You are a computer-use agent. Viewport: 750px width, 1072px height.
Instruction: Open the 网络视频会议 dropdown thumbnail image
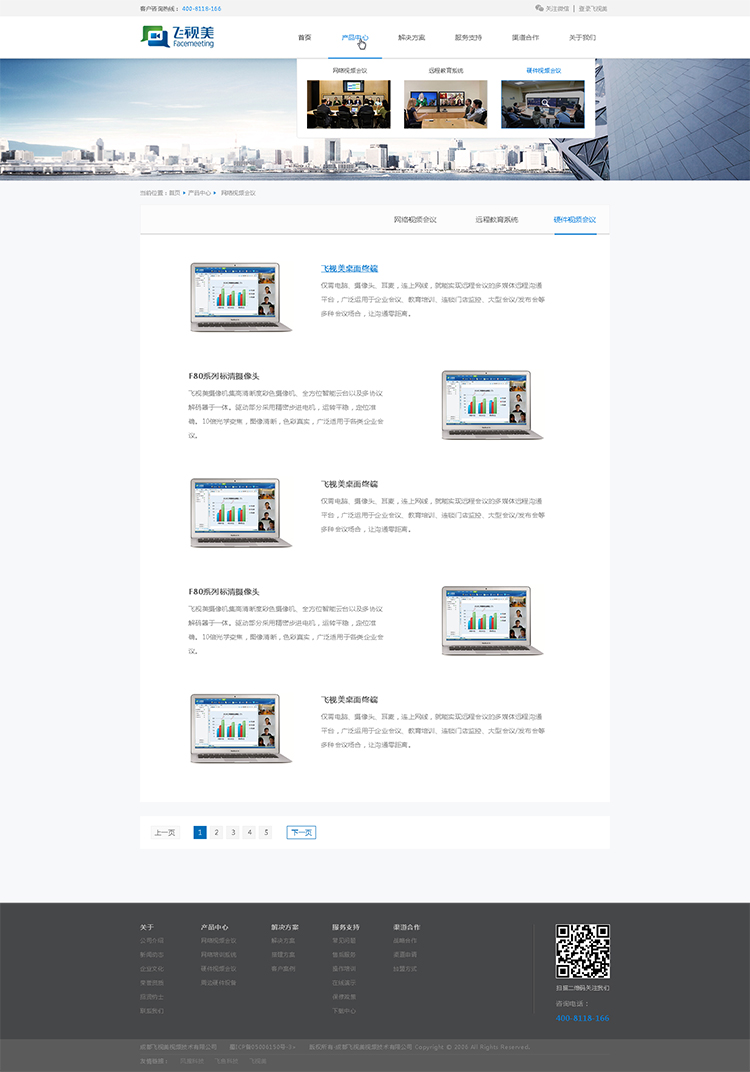pyautogui.click(x=349, y=104)
